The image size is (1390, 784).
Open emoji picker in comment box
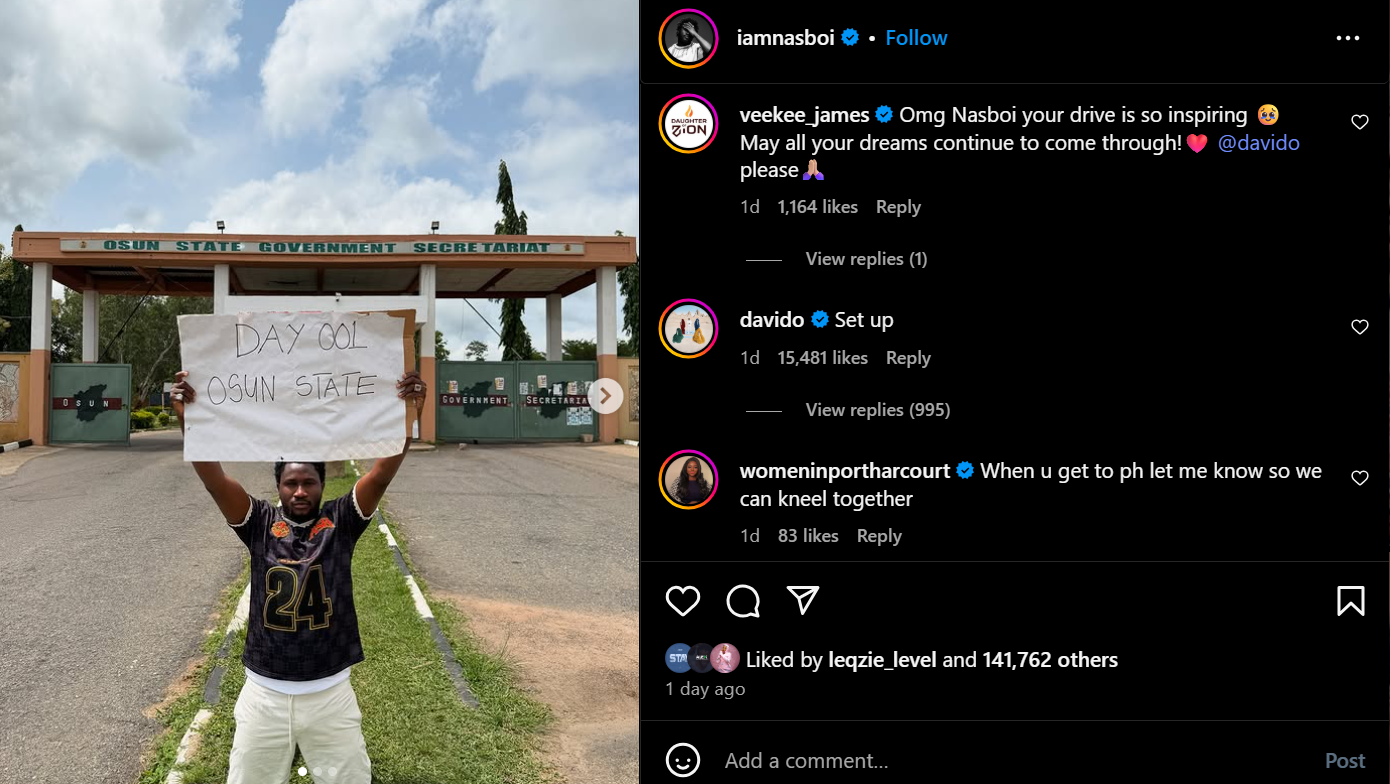pos(683,760)
